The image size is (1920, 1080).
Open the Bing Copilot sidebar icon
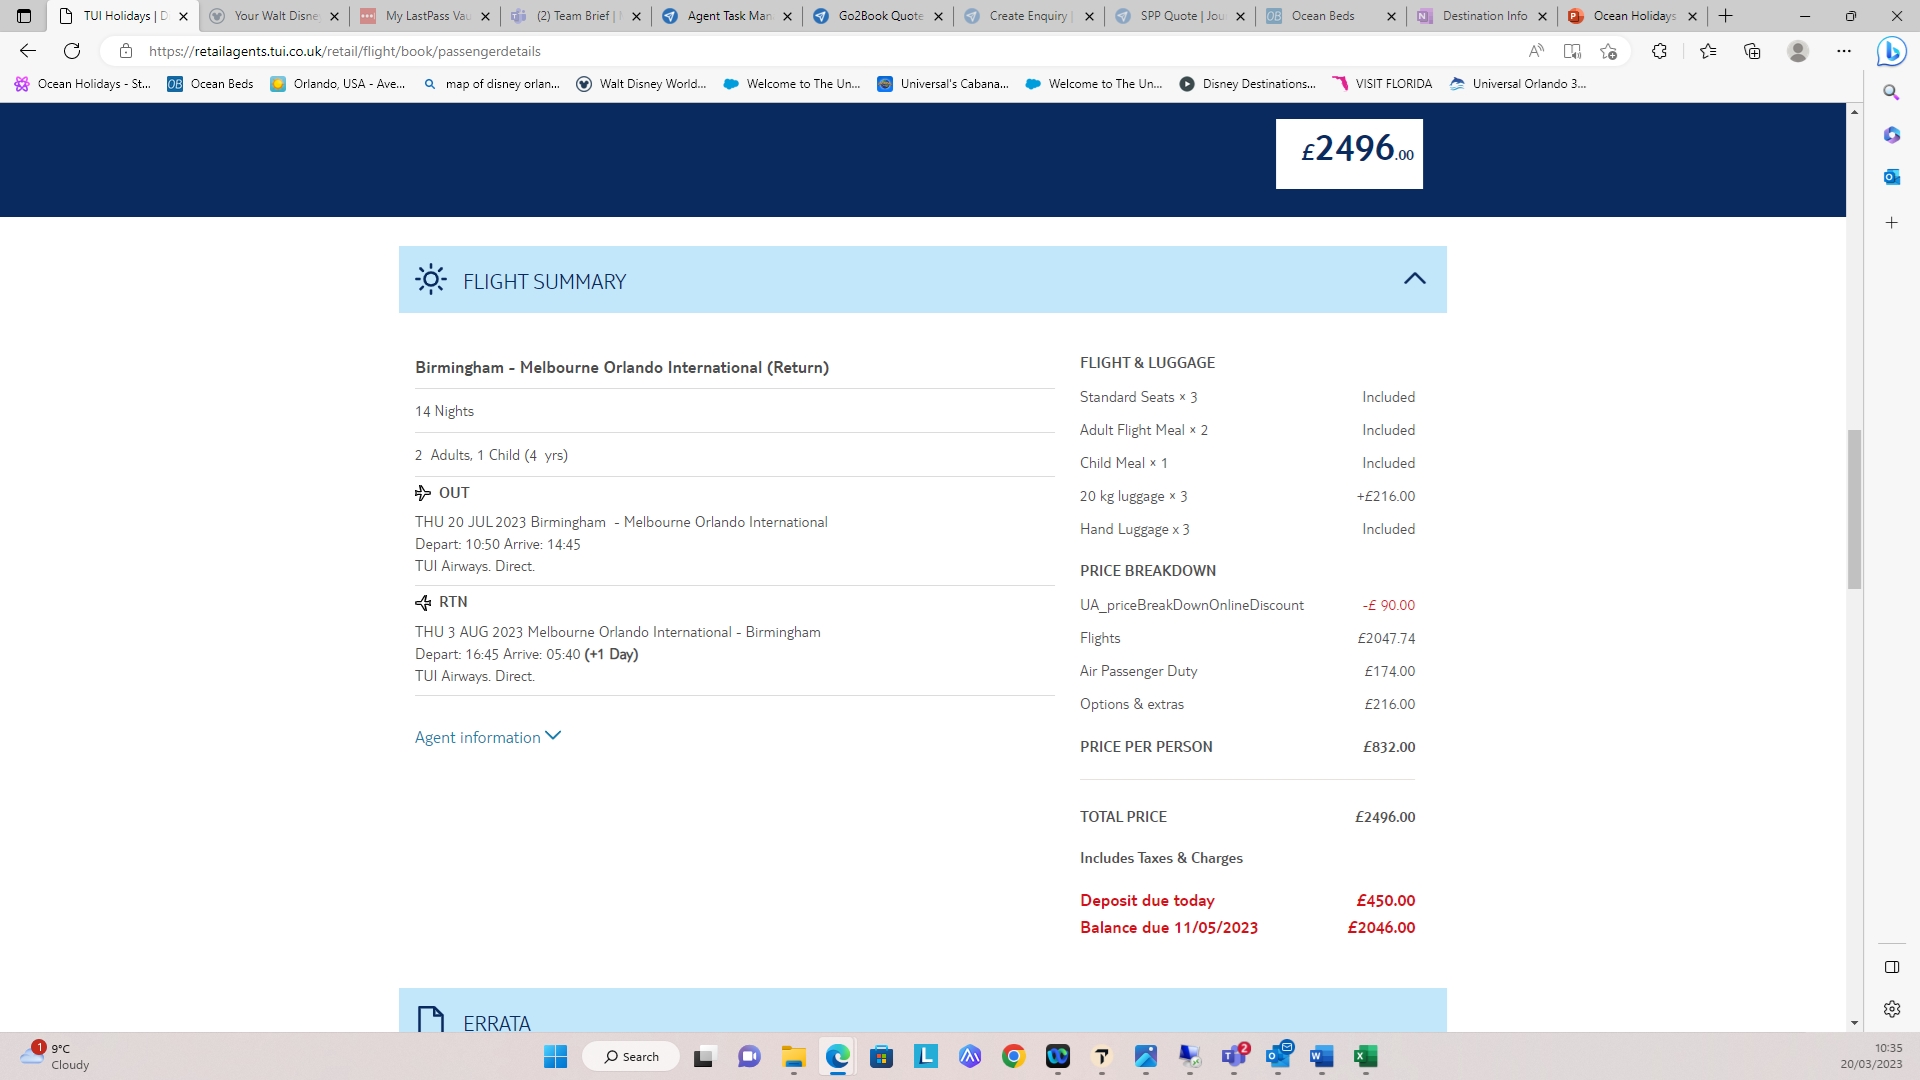point(1890,51)
